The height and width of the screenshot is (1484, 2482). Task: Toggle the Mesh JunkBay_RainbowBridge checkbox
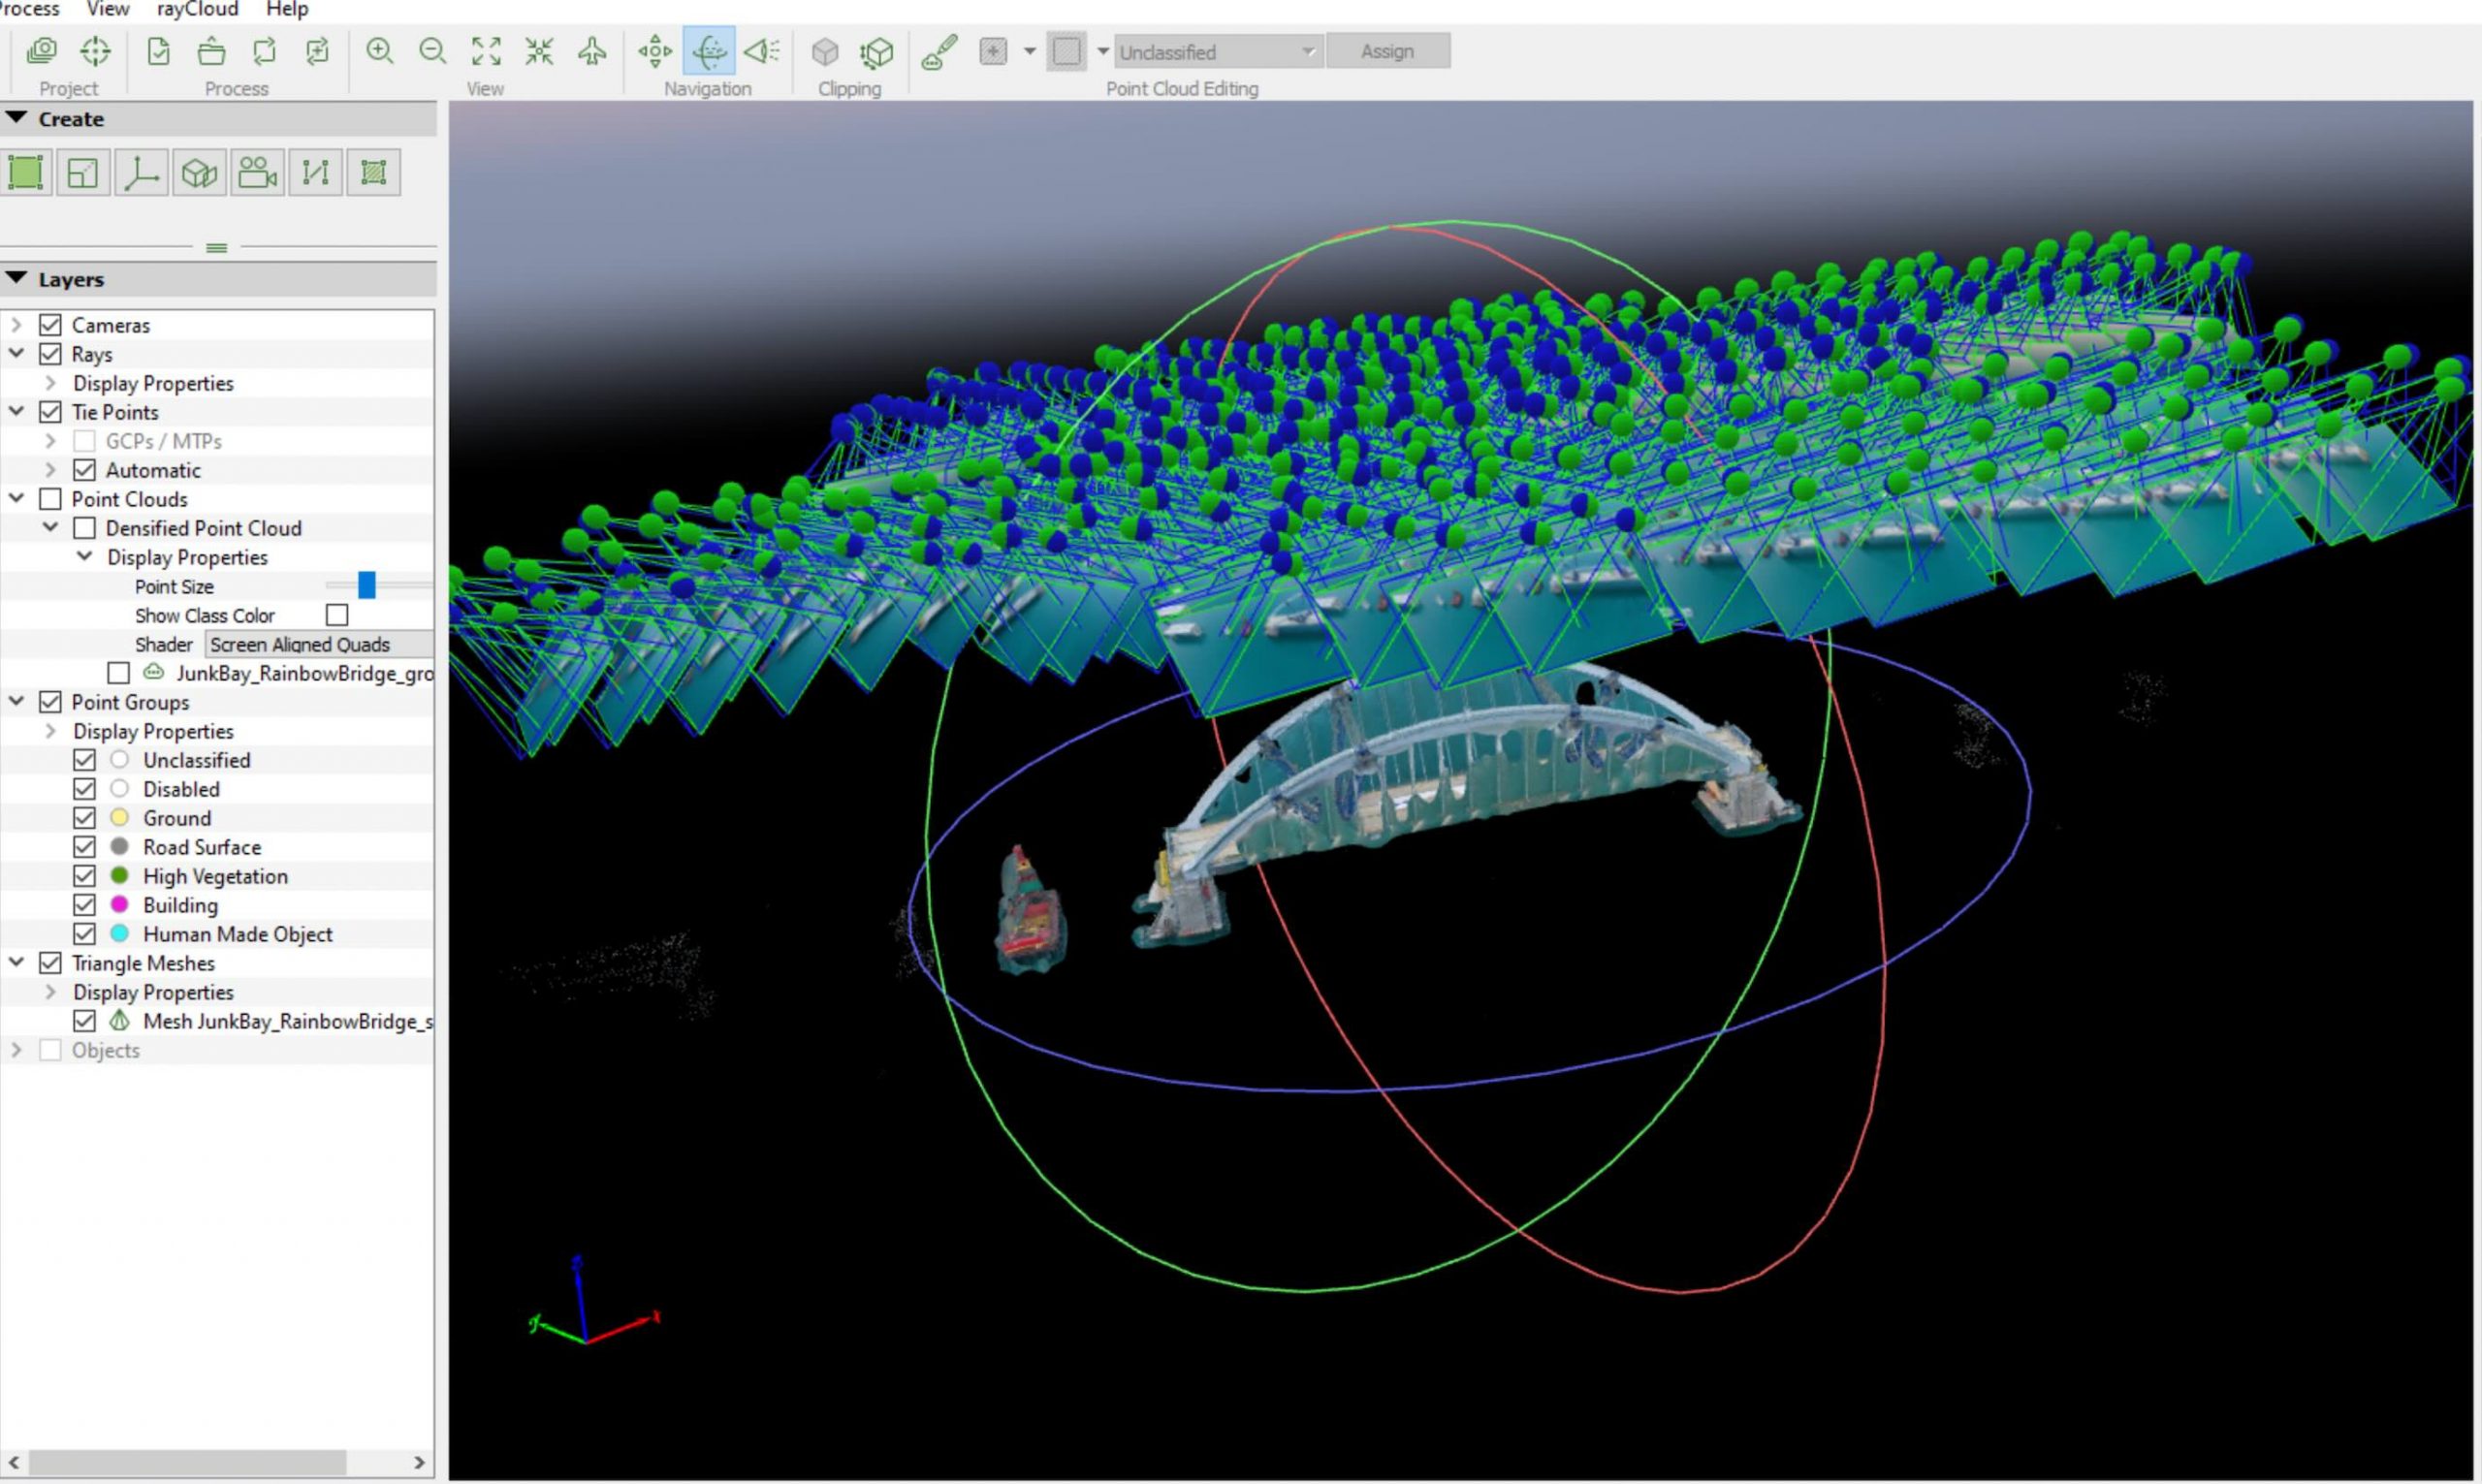pyautogui.click(x=84, y=1021)
